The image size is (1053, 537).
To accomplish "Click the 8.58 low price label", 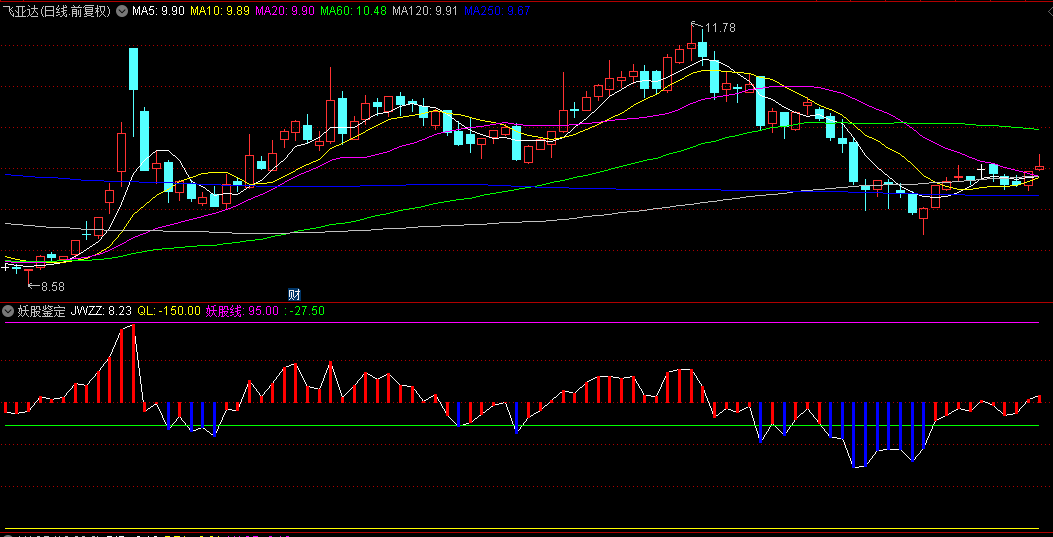I will point(52,287).
